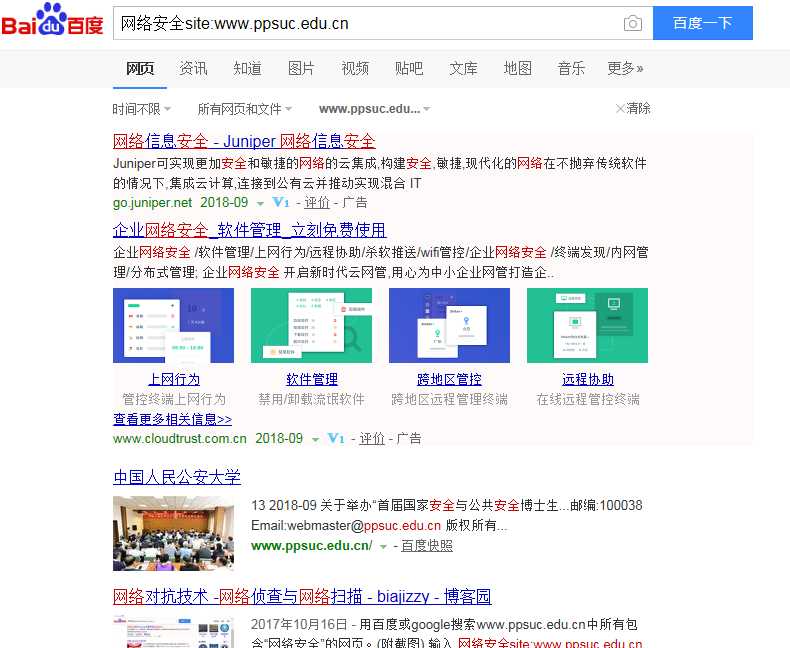
Task: Expand arrow next to go.juniper.net date
Action: [260, 204]
